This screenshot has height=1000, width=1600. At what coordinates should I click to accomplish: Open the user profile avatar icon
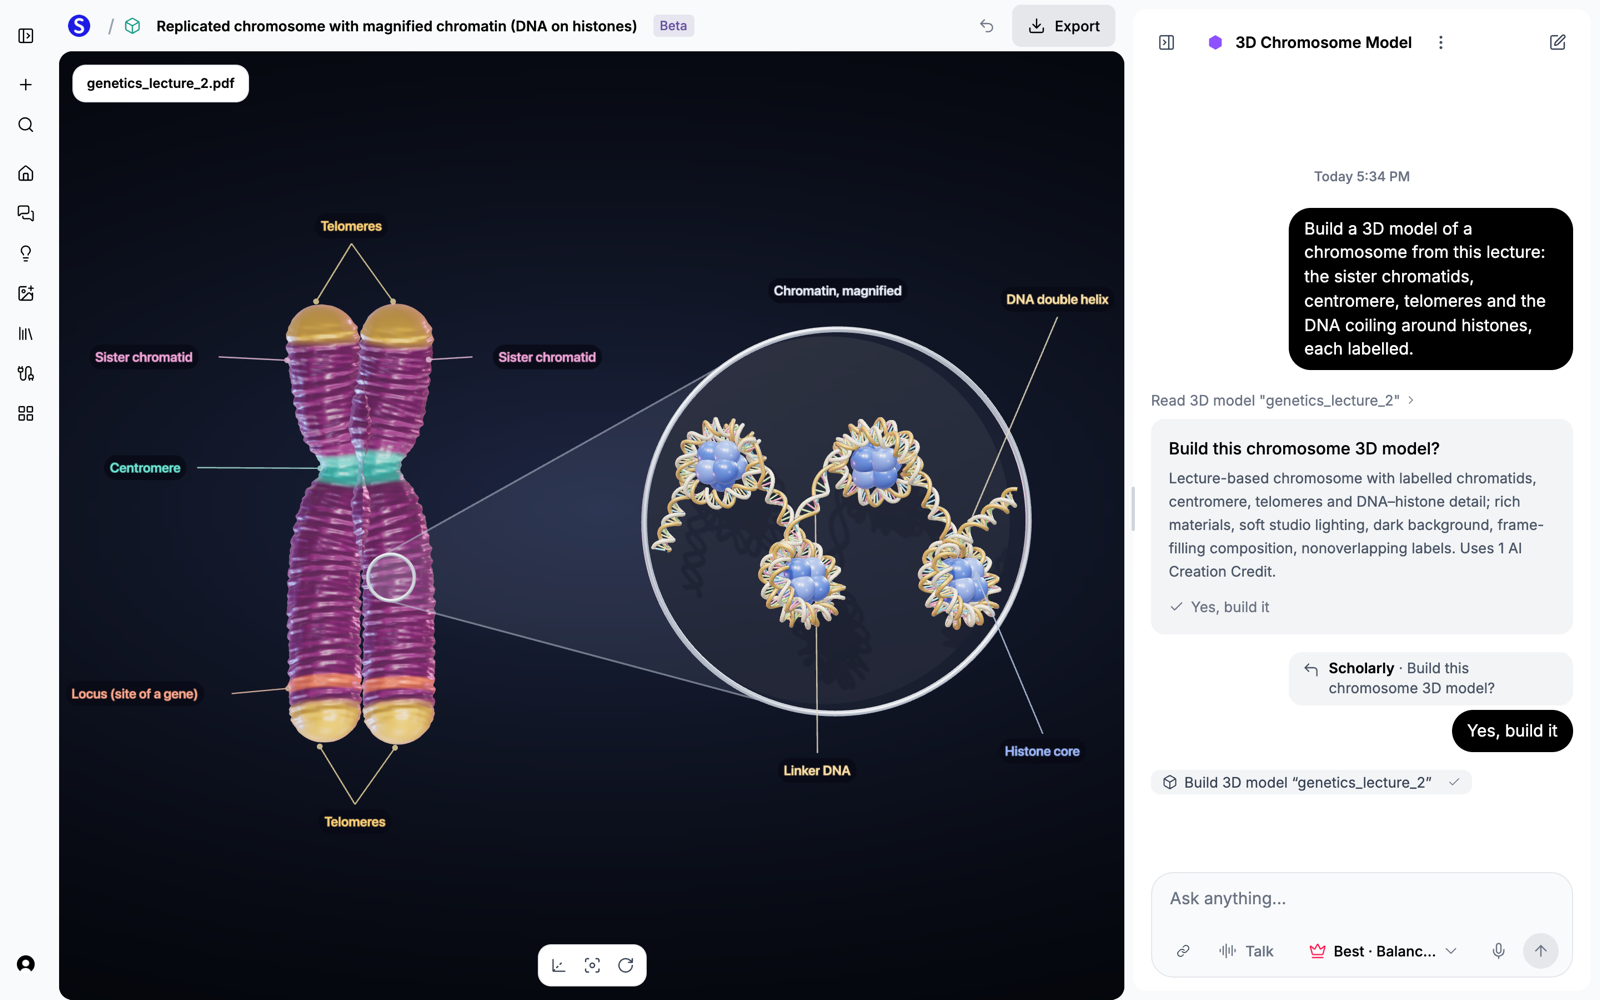point(26,964)
